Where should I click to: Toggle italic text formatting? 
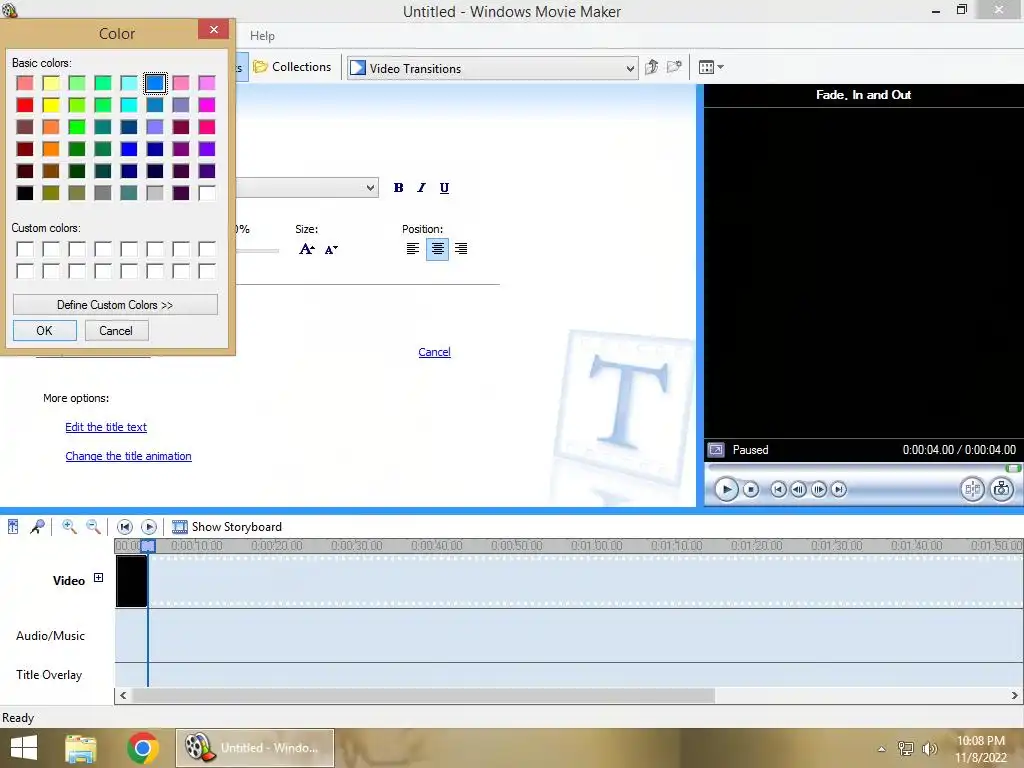point(421,188)
